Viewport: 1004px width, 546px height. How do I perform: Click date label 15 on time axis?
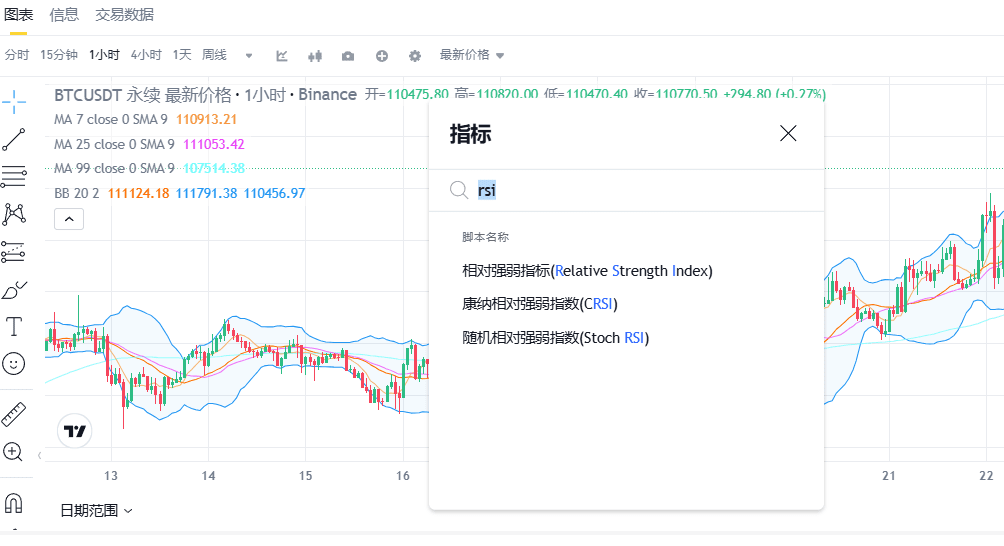(x=305, y=476)
